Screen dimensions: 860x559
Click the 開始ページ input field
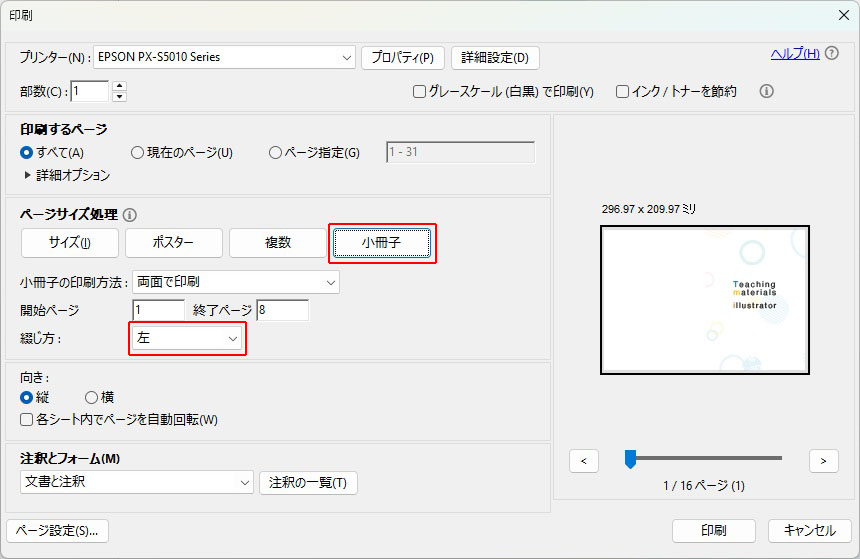159,310
